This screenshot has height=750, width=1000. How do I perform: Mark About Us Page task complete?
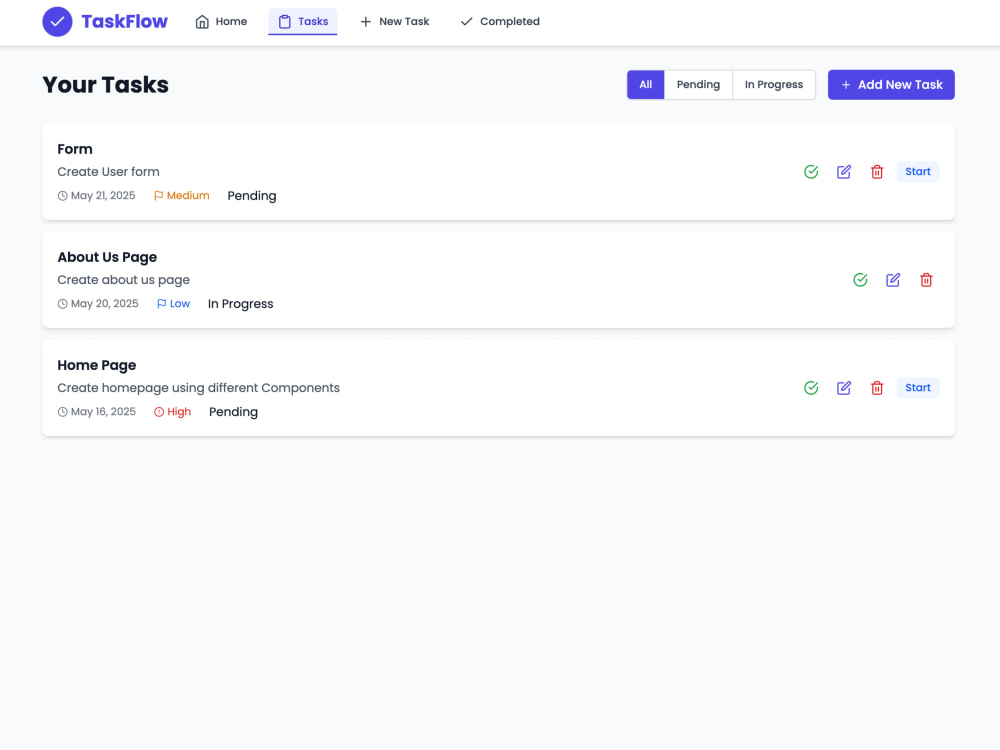(x=860, y=280)
